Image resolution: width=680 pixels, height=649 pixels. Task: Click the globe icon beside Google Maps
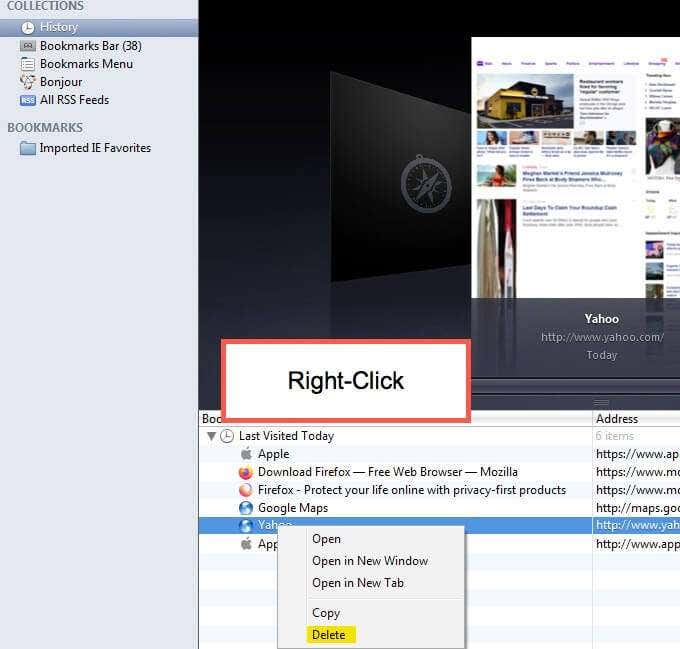(x=246, y=508)
